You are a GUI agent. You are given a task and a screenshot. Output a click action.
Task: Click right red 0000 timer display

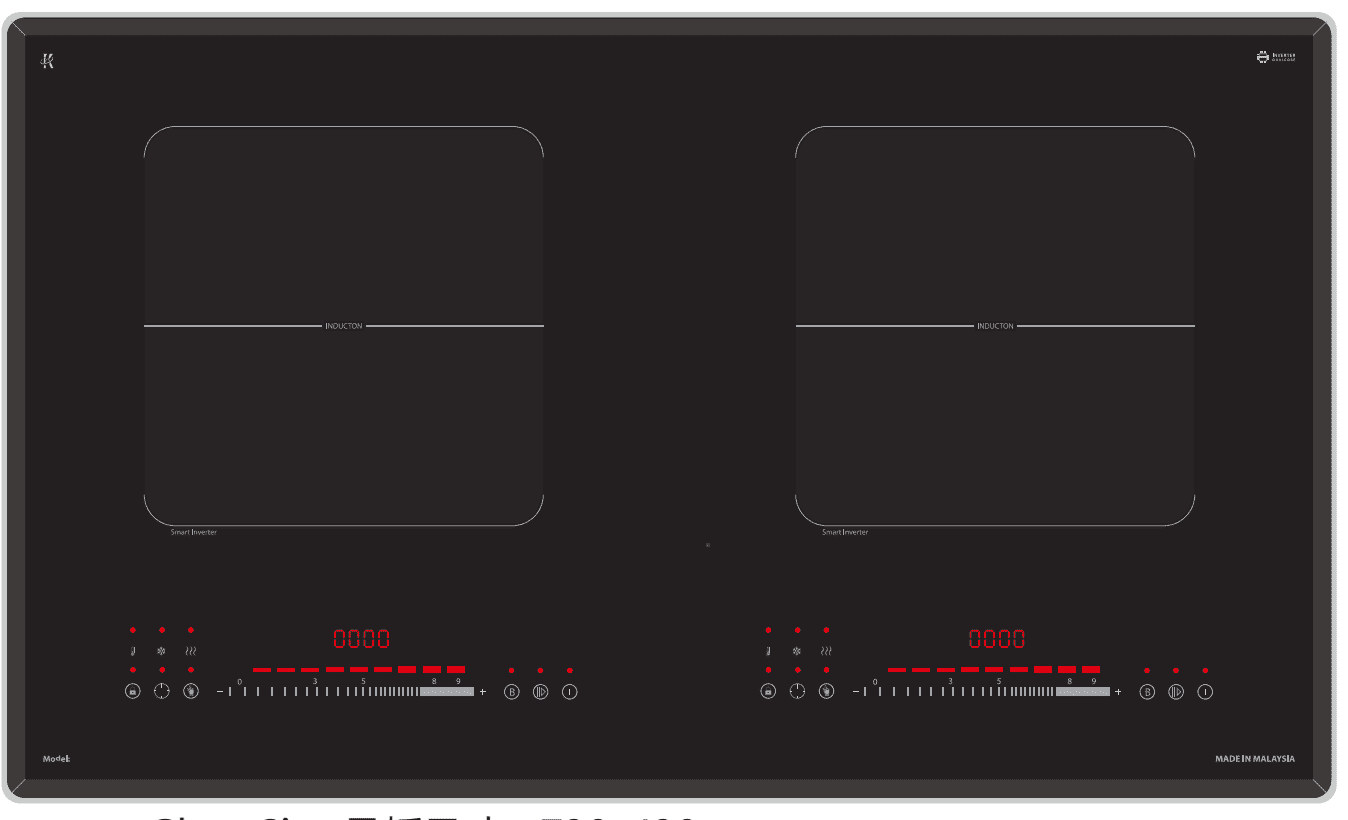point(996,639)
